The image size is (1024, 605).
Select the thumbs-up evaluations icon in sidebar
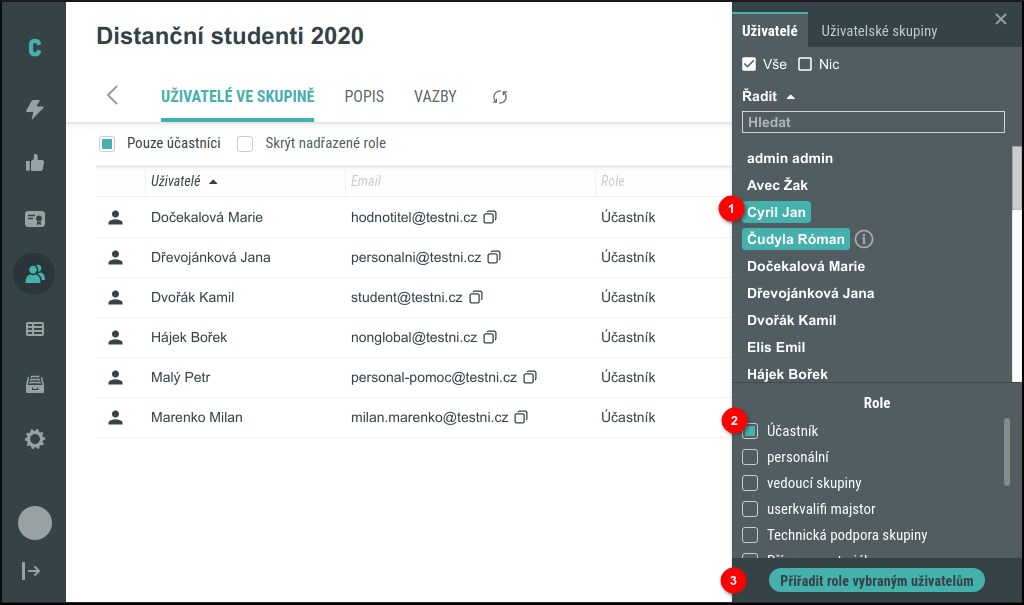[x=35, y=163]
